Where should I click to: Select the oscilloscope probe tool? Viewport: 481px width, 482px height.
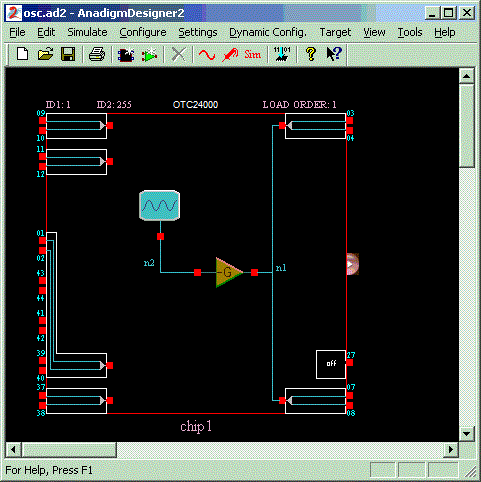pos(230,54)
